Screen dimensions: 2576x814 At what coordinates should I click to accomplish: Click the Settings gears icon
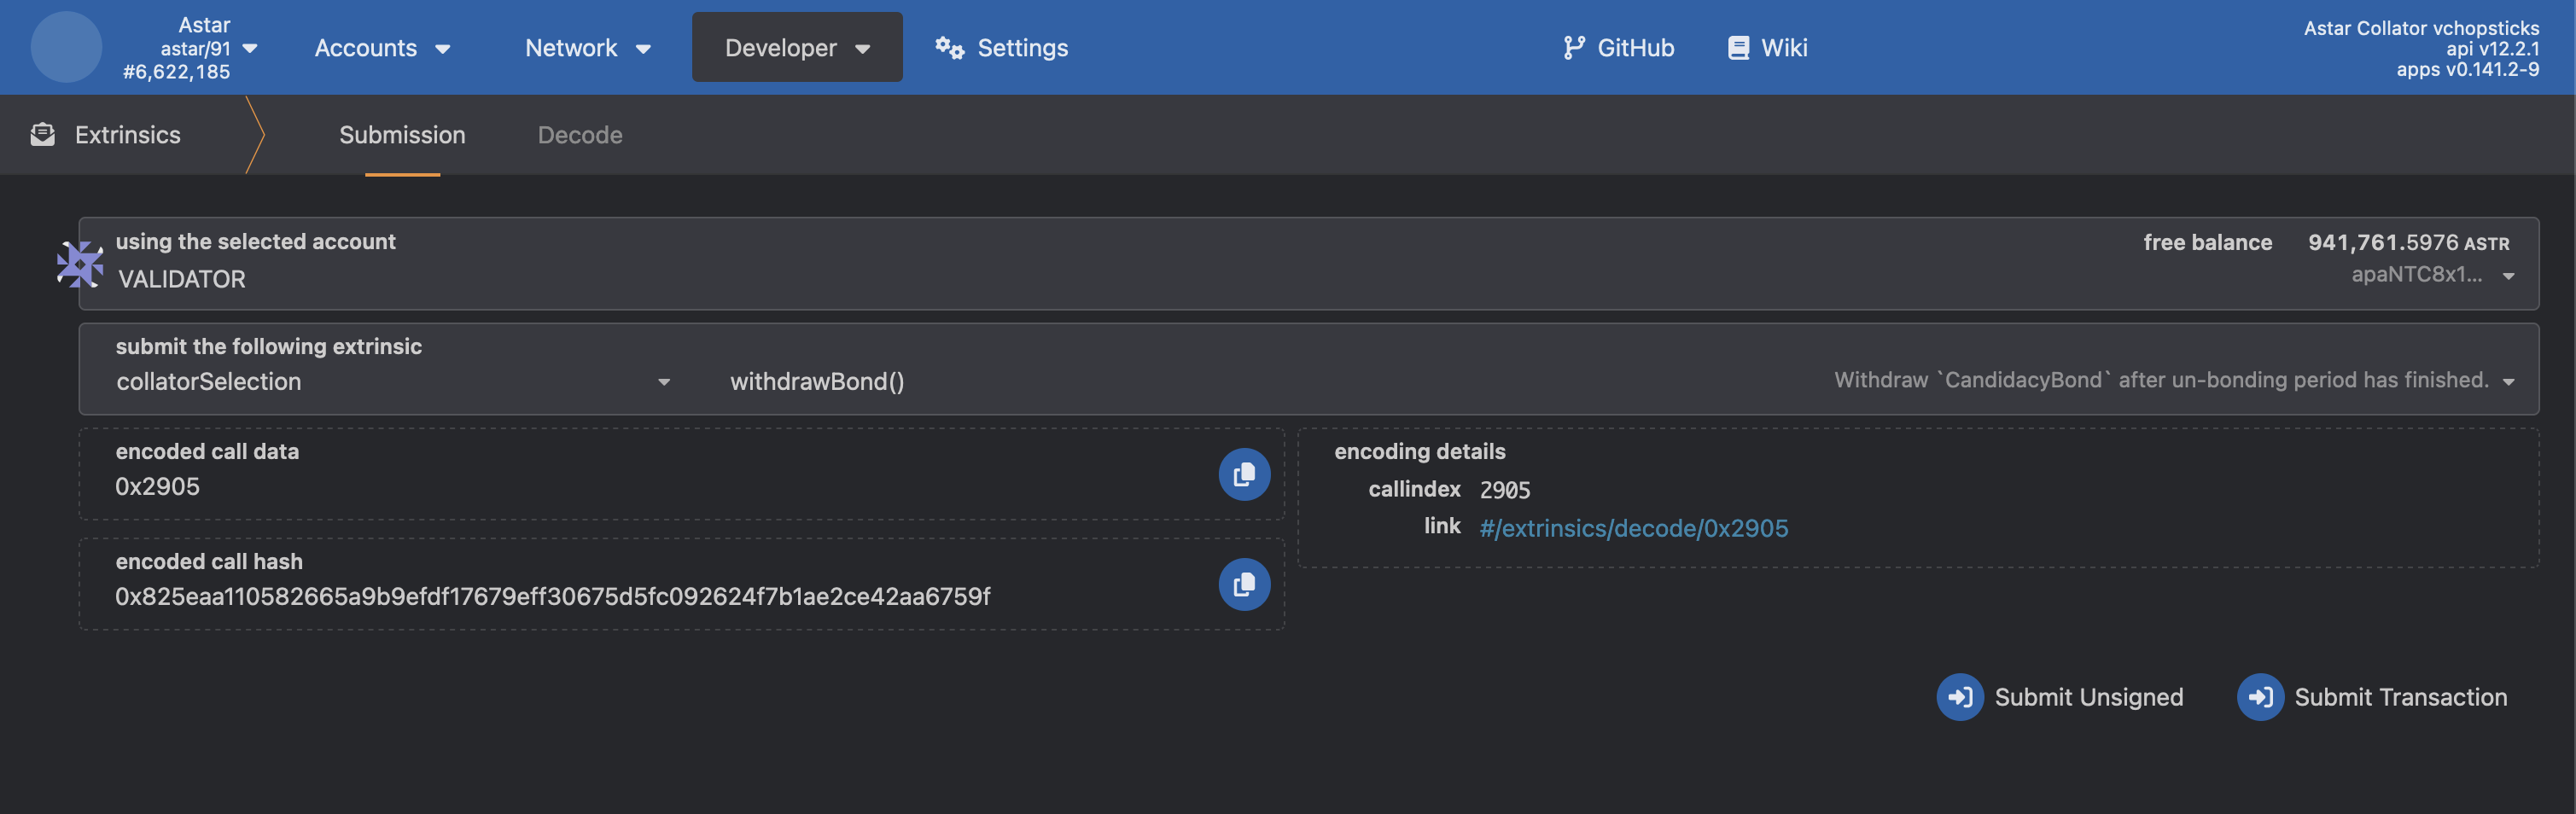[949, 48]
